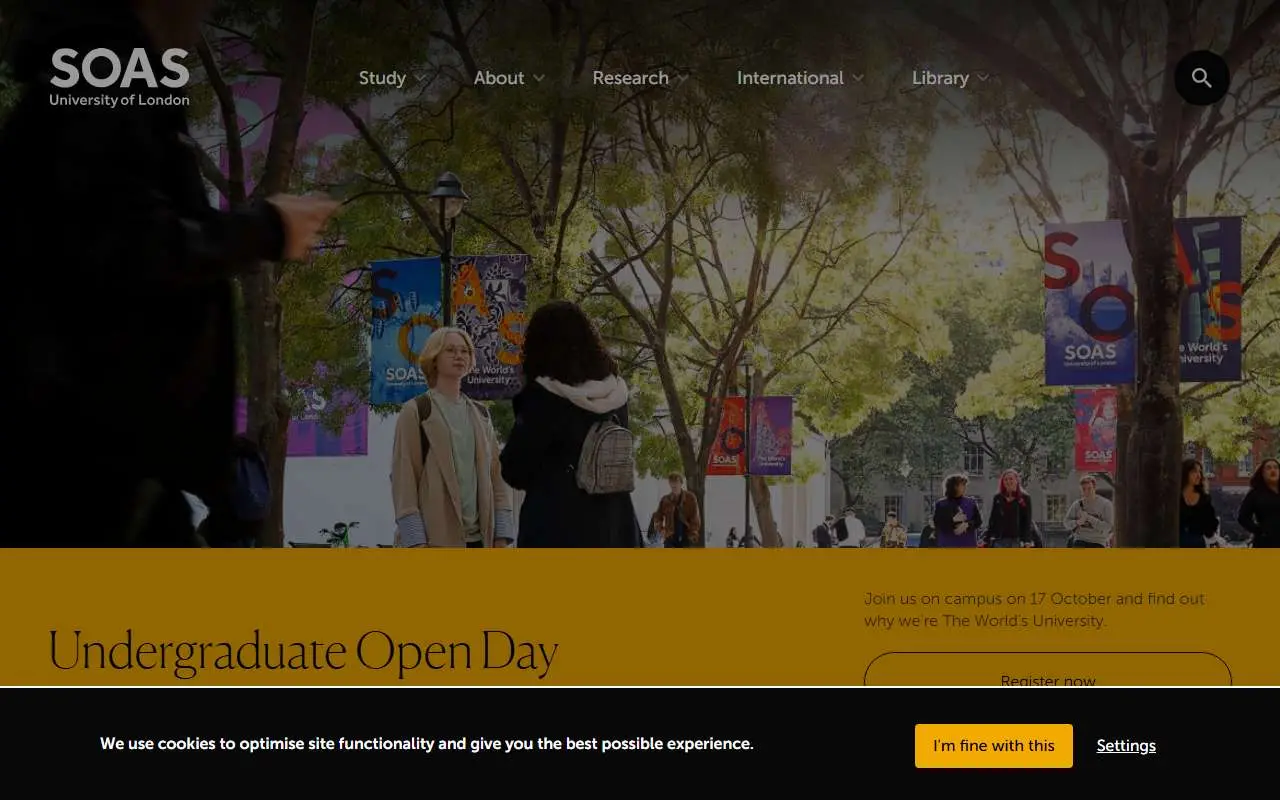Open the search magnifier icon
The width and height of the screenshot is (1280, 800).
coord(1201,78)
